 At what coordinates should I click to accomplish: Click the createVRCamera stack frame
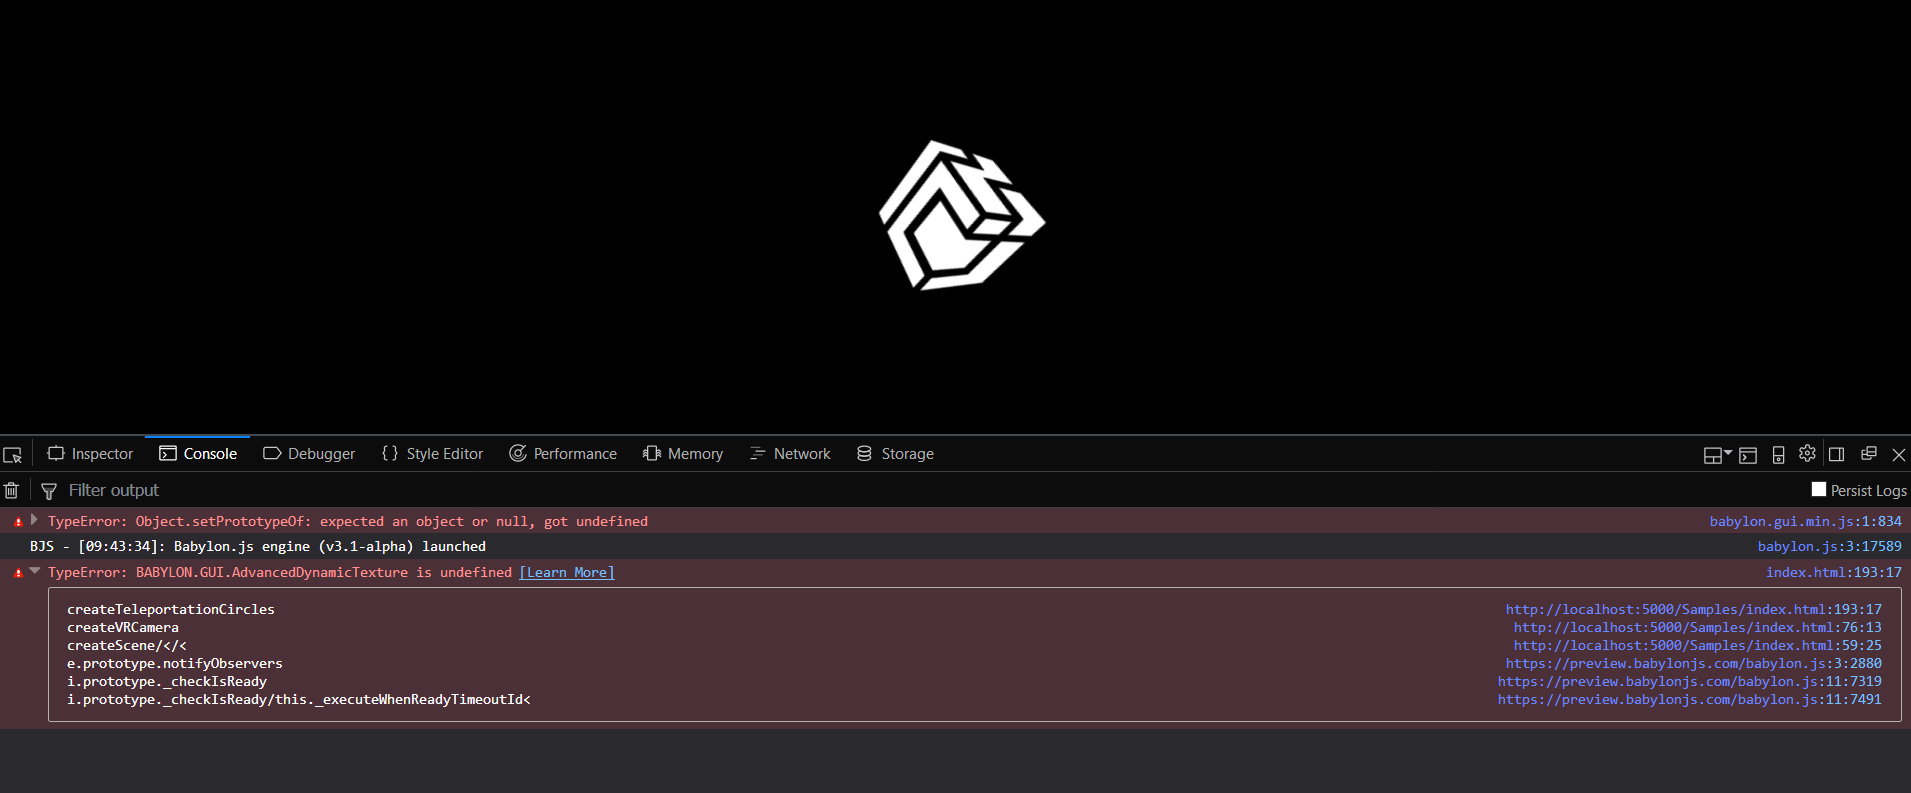tap(123, 628)
